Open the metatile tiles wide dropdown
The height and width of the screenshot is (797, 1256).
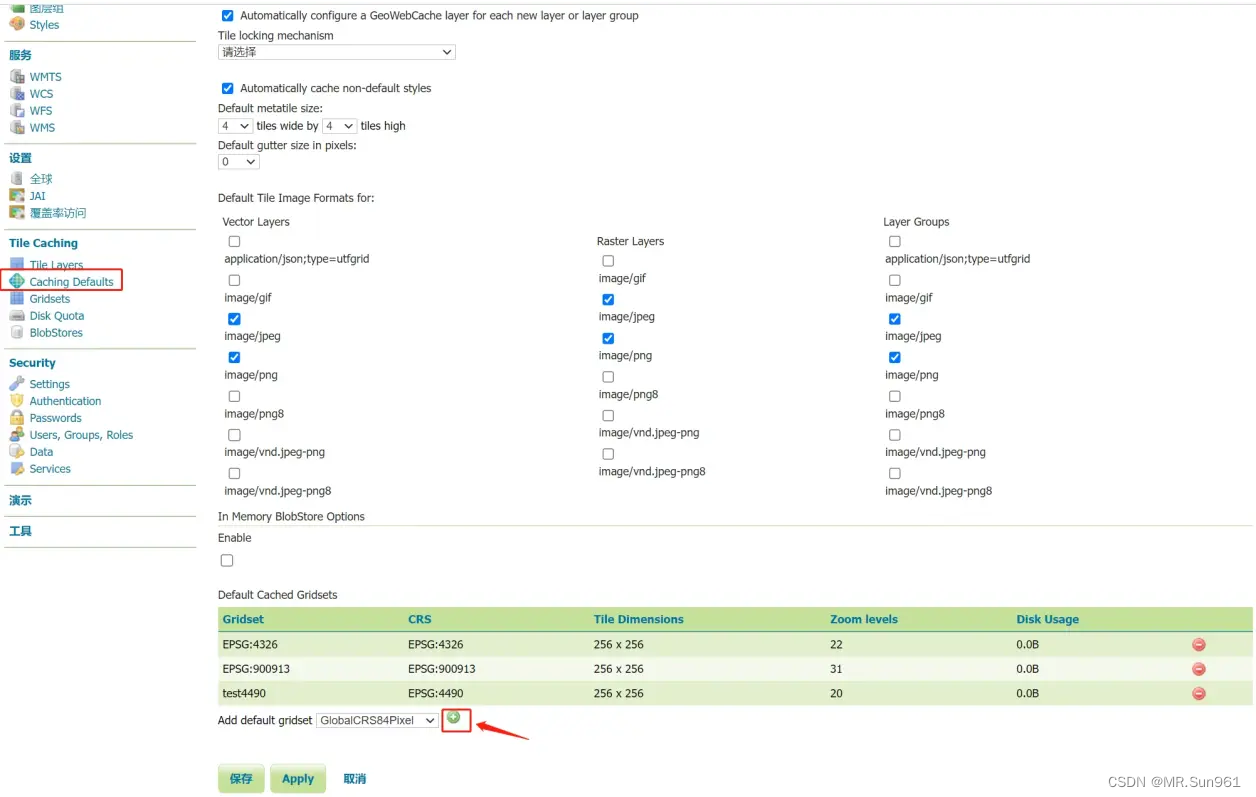(235, 126)
